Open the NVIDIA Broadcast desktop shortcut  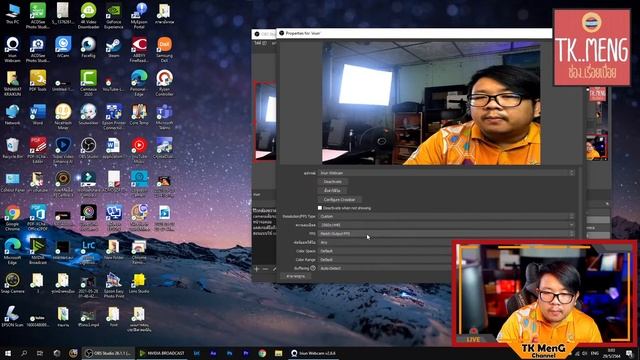pos(38,251)
